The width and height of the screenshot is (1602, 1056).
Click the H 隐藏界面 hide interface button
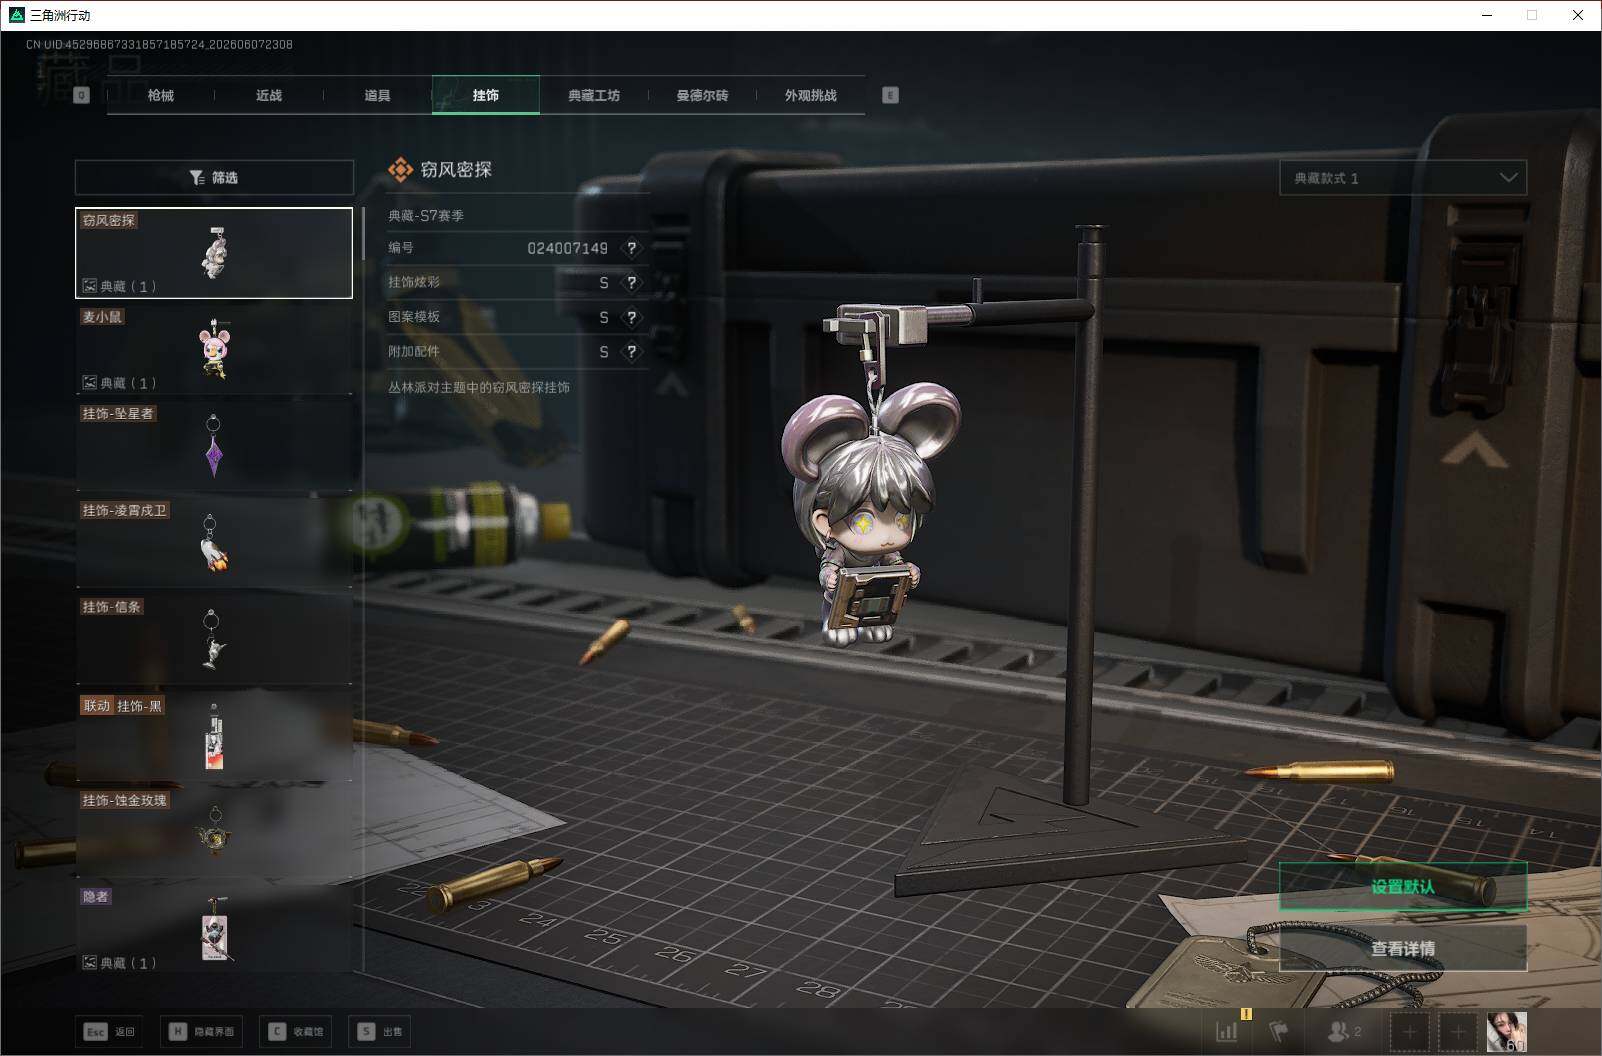(201, 1031)
